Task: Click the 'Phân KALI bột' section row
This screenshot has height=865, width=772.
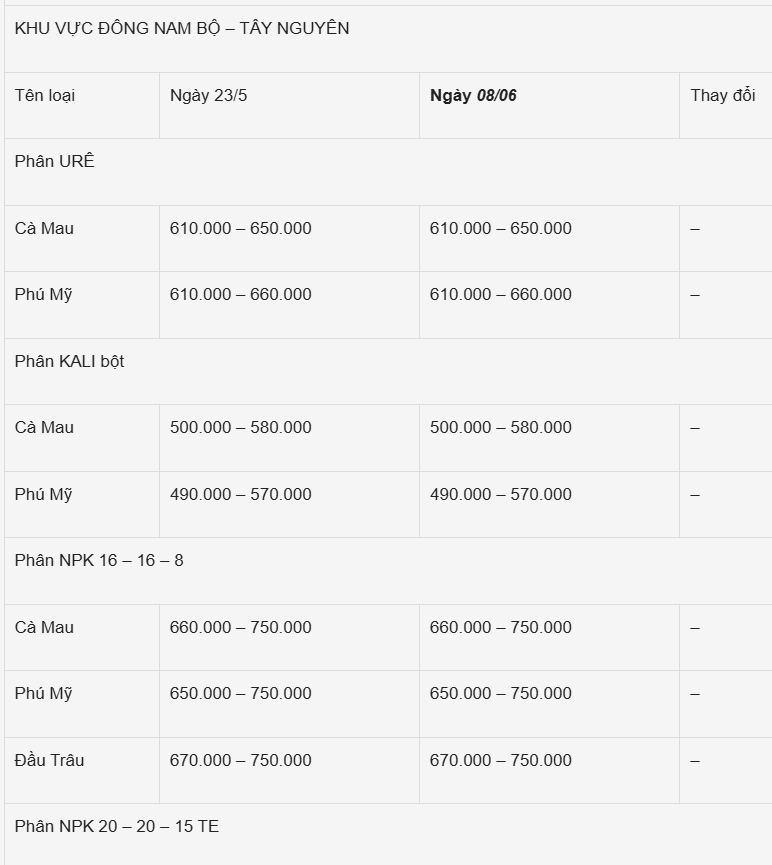Action: tap(70, 361)
